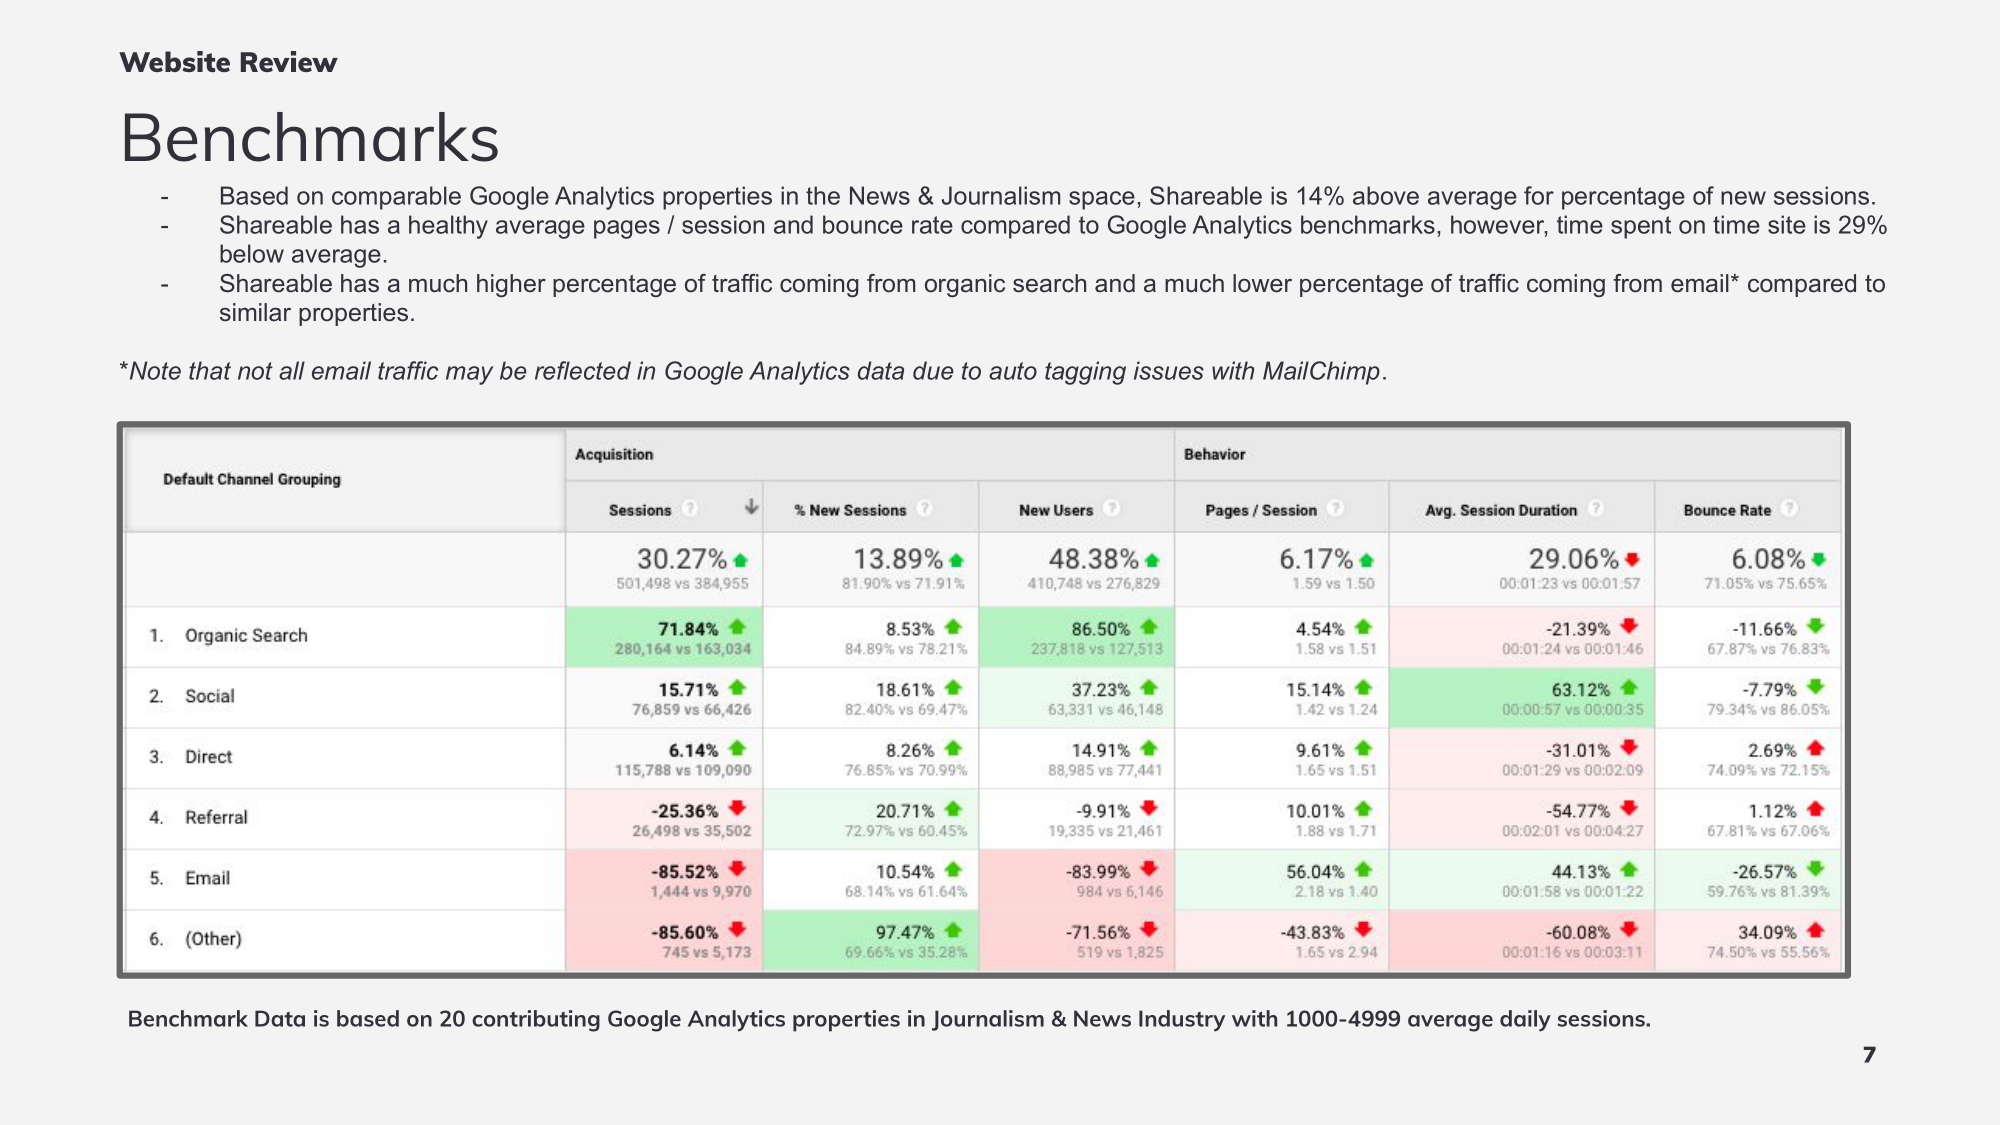Click the Sessions column help icon
The image size is (2000, 1125).
point(689,509)
